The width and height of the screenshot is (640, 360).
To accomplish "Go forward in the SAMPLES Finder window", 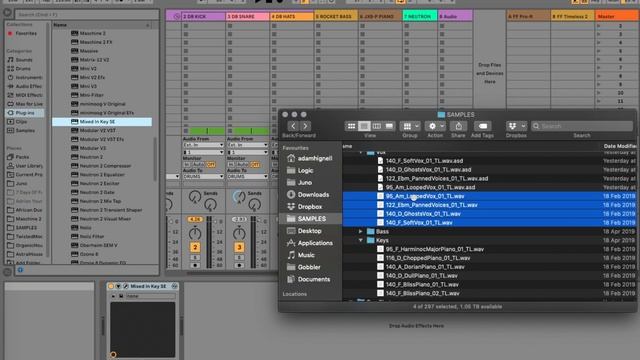I will (305, 126).
